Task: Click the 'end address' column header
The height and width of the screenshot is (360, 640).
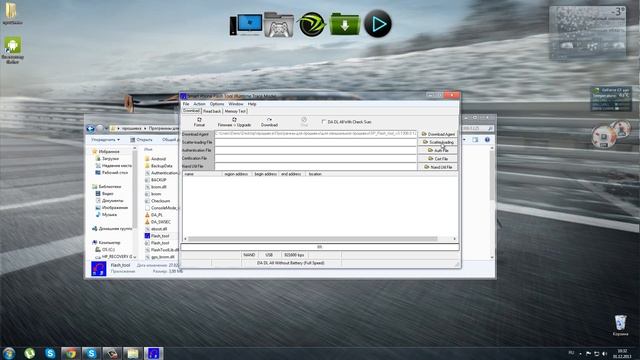Action: (x=292, y=174)
